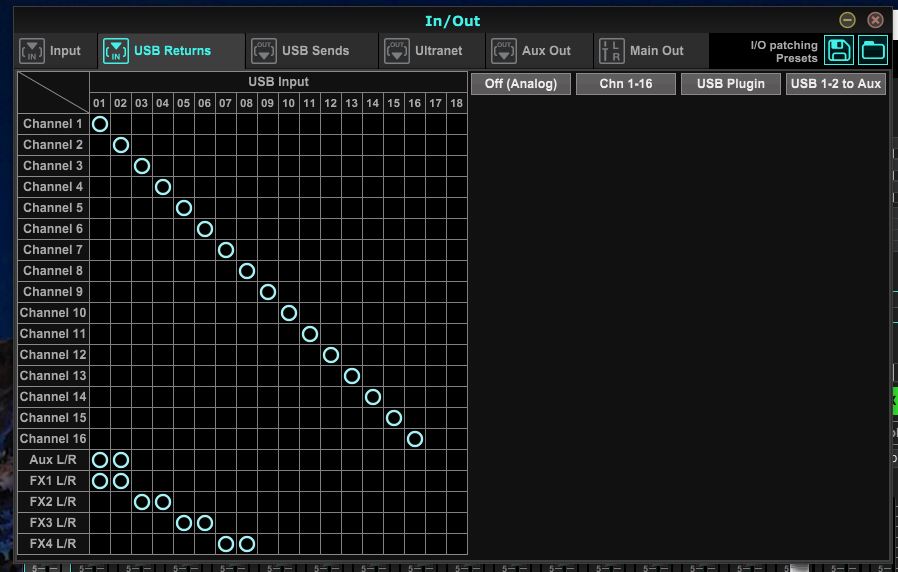Toggle FX4 L/R patch at USB input 07
Viewport: 898px width, 572px height.
[x=226, y=544]
